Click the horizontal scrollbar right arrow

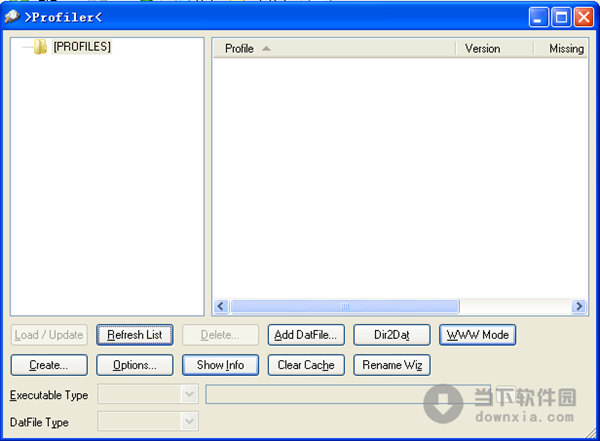click(578, 306)
